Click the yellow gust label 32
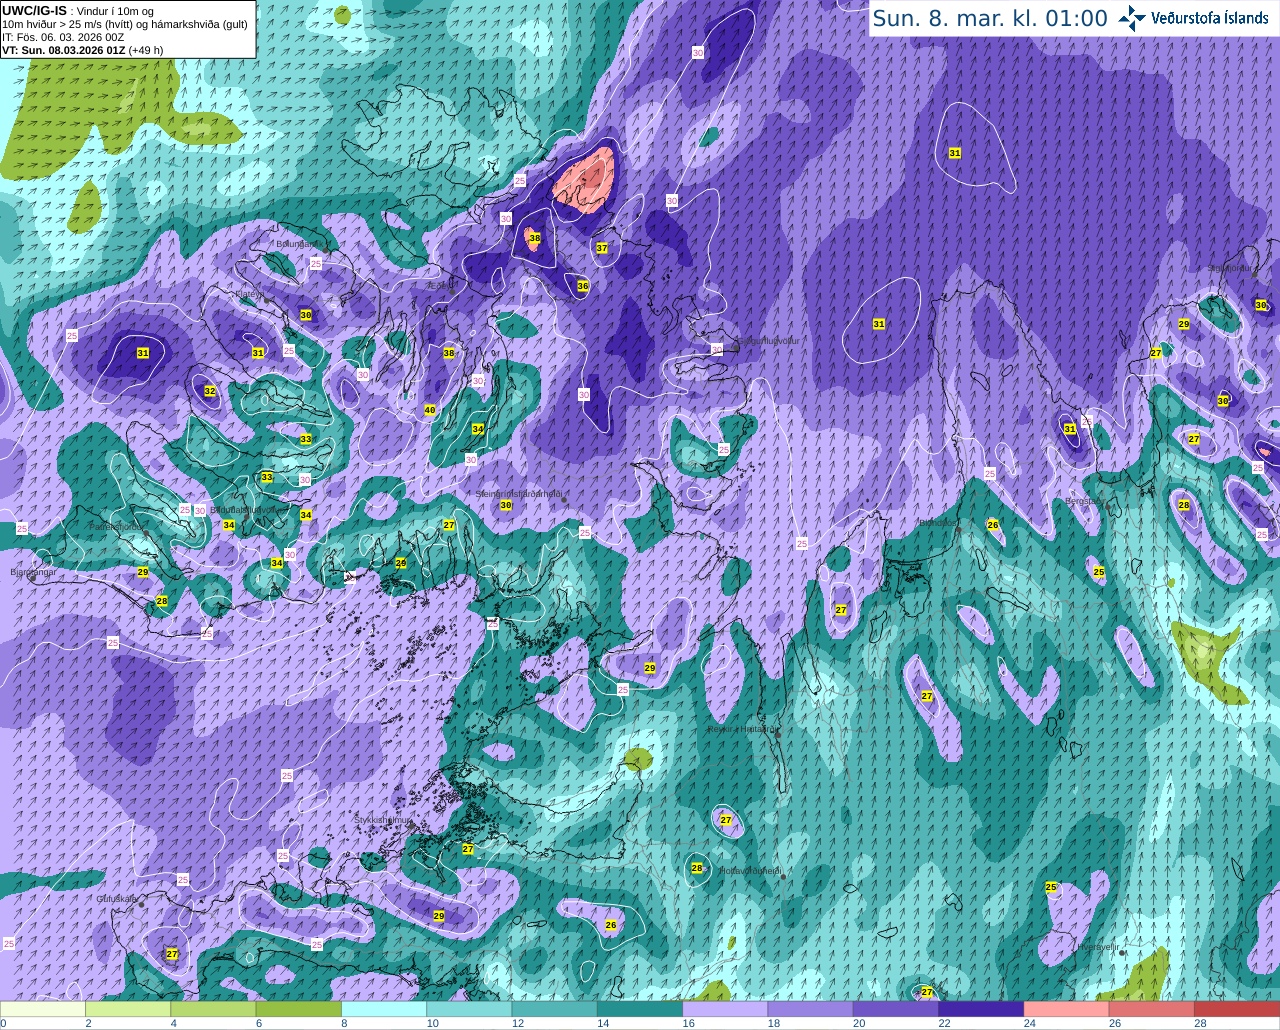1280x1030 pixels. [x=210, y=391]
